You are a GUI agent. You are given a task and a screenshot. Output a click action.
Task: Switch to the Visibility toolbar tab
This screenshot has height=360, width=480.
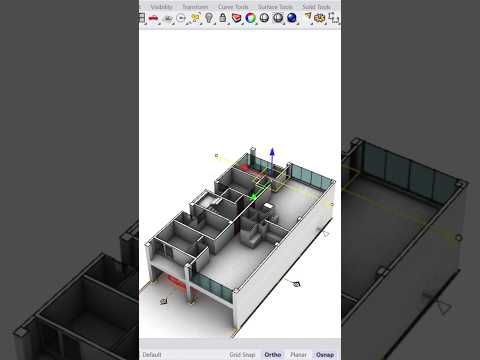[x=161, y=7]
